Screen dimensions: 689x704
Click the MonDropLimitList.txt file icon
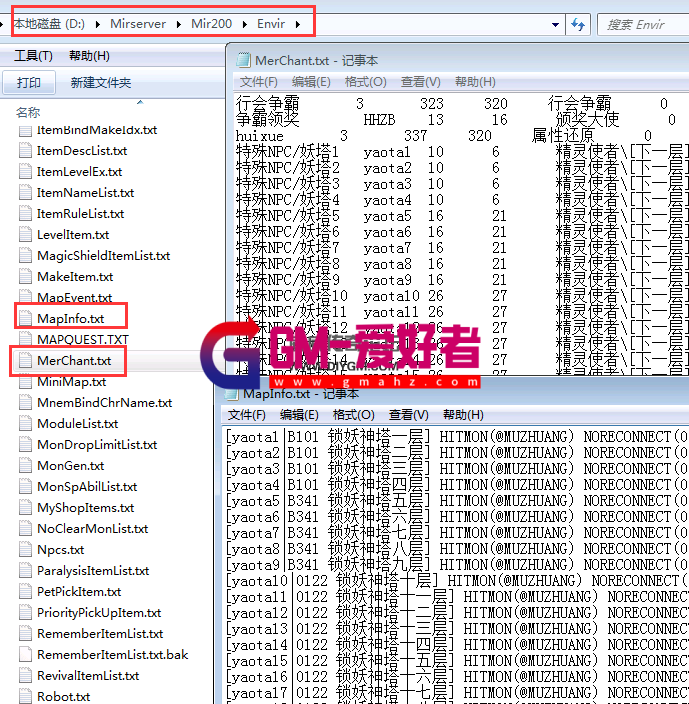(x=26, y=445)
